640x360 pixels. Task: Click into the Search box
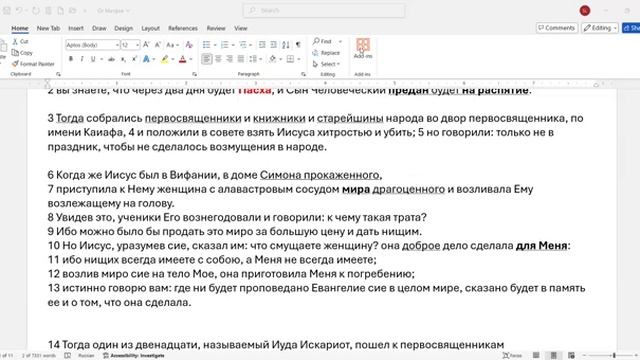(324, 11)
